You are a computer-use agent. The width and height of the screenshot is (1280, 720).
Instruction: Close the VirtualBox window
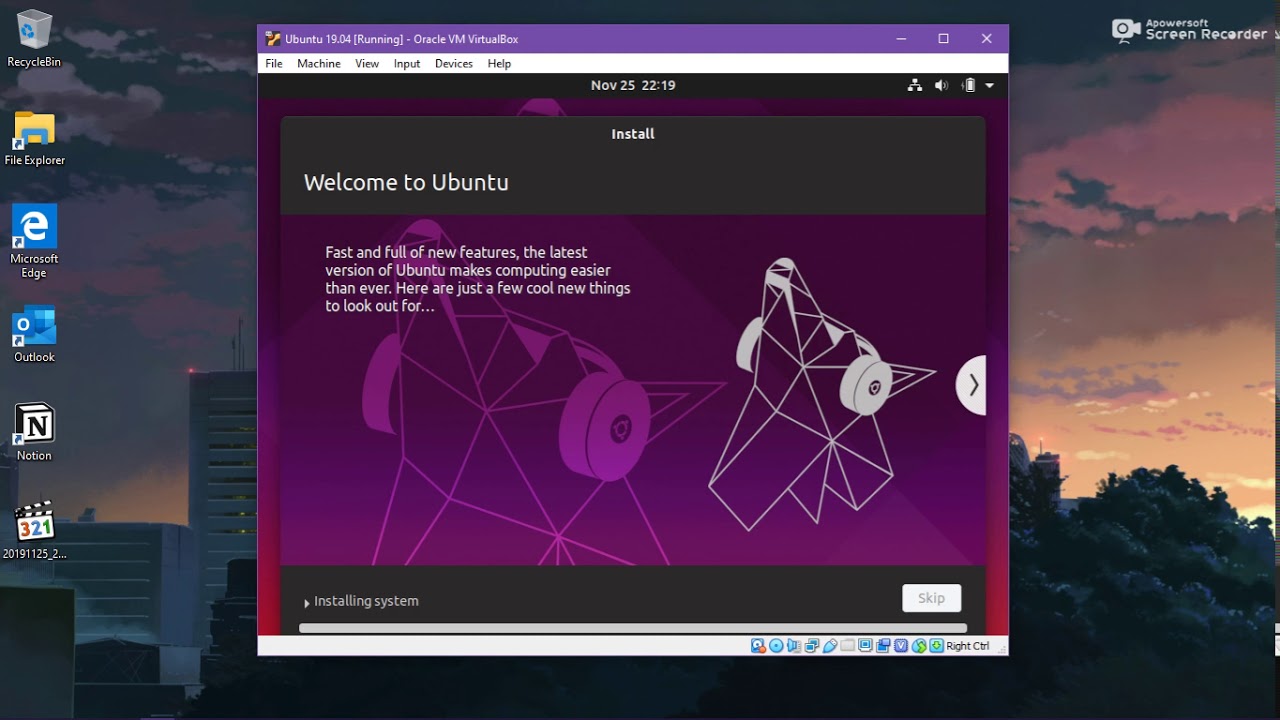(986, 39)
